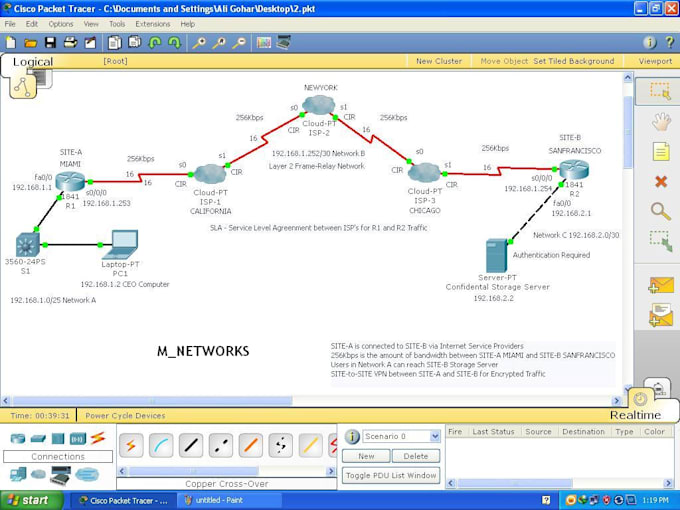Screen dimensions: 680x510
Task: Zoom in with magnifier icon
Action: pyautogui.click(x=199, y=42)
